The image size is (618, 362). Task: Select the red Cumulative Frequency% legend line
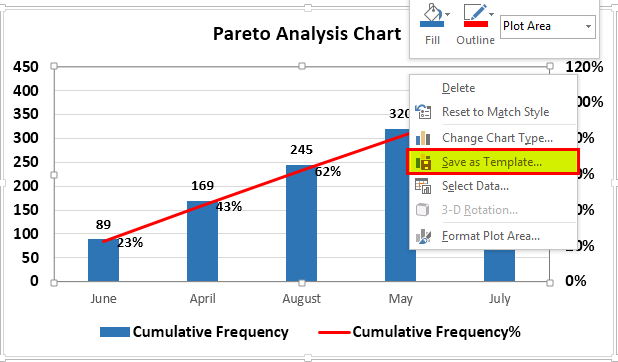point(334,332)
